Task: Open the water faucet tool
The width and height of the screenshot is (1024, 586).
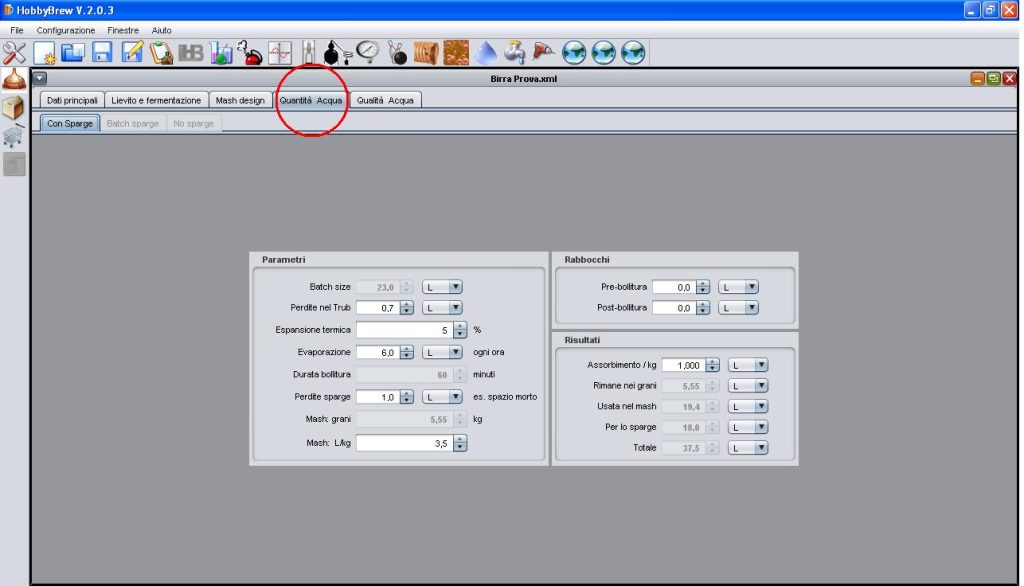Action: (515, 53)
